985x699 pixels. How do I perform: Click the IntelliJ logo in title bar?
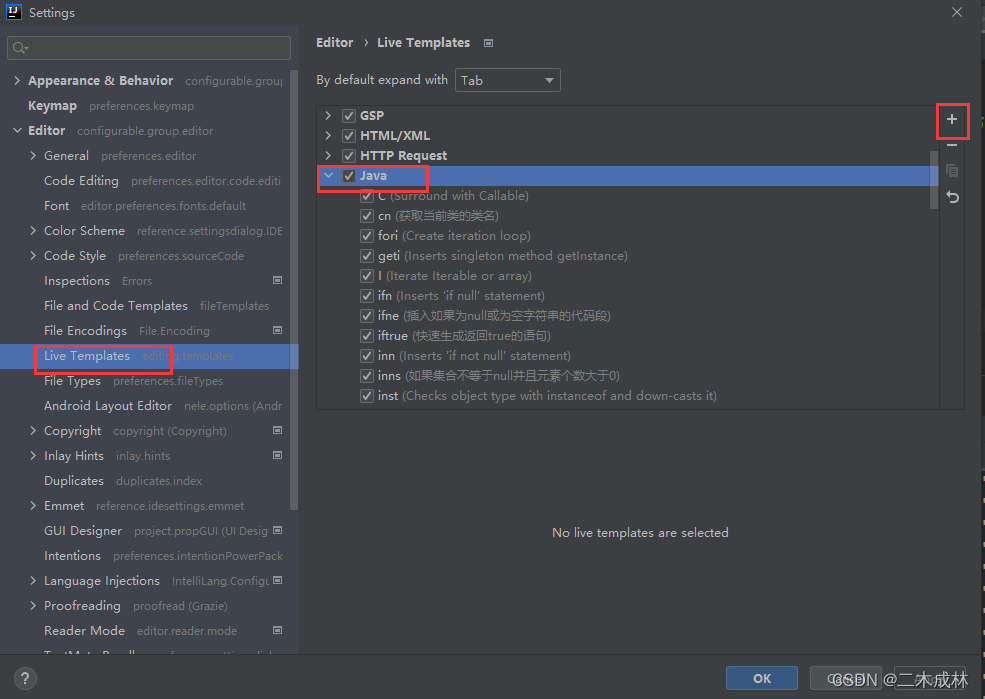click(x=13, y=12)
